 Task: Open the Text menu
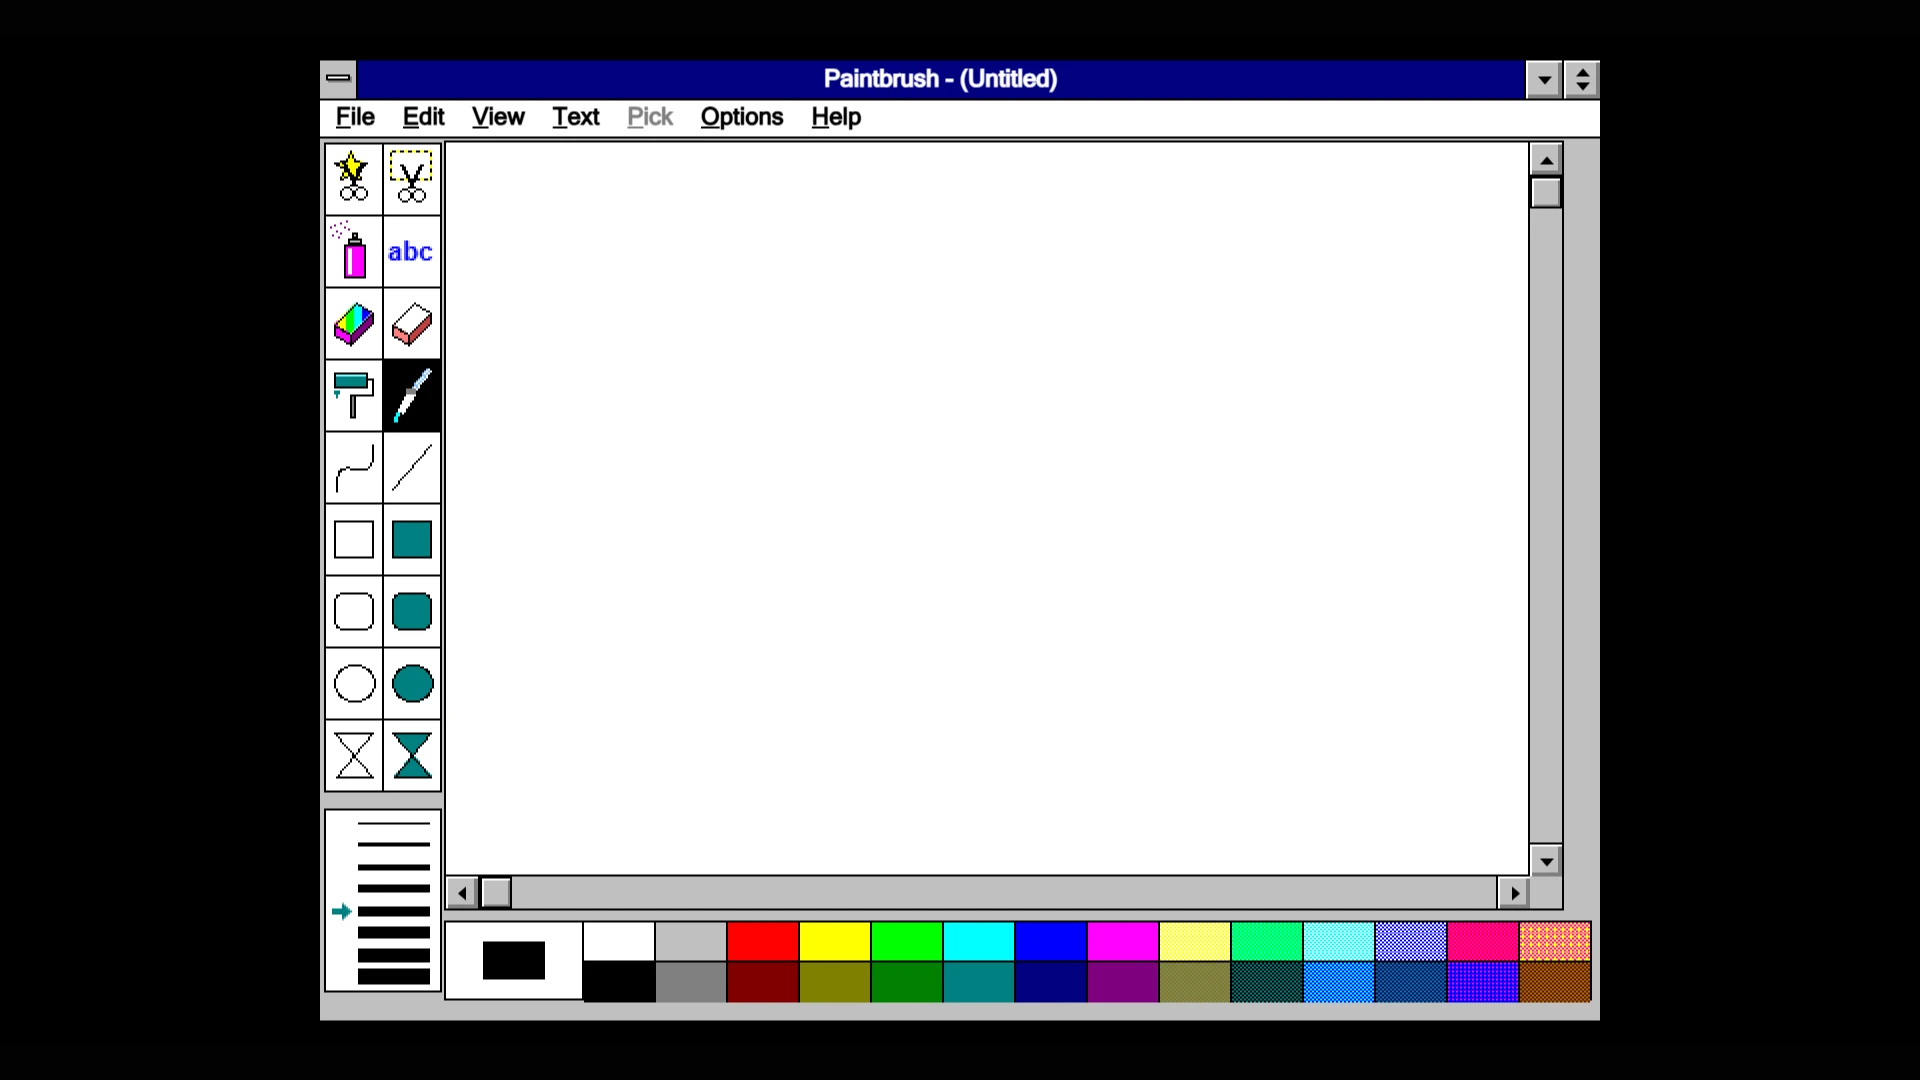[576, 117]
